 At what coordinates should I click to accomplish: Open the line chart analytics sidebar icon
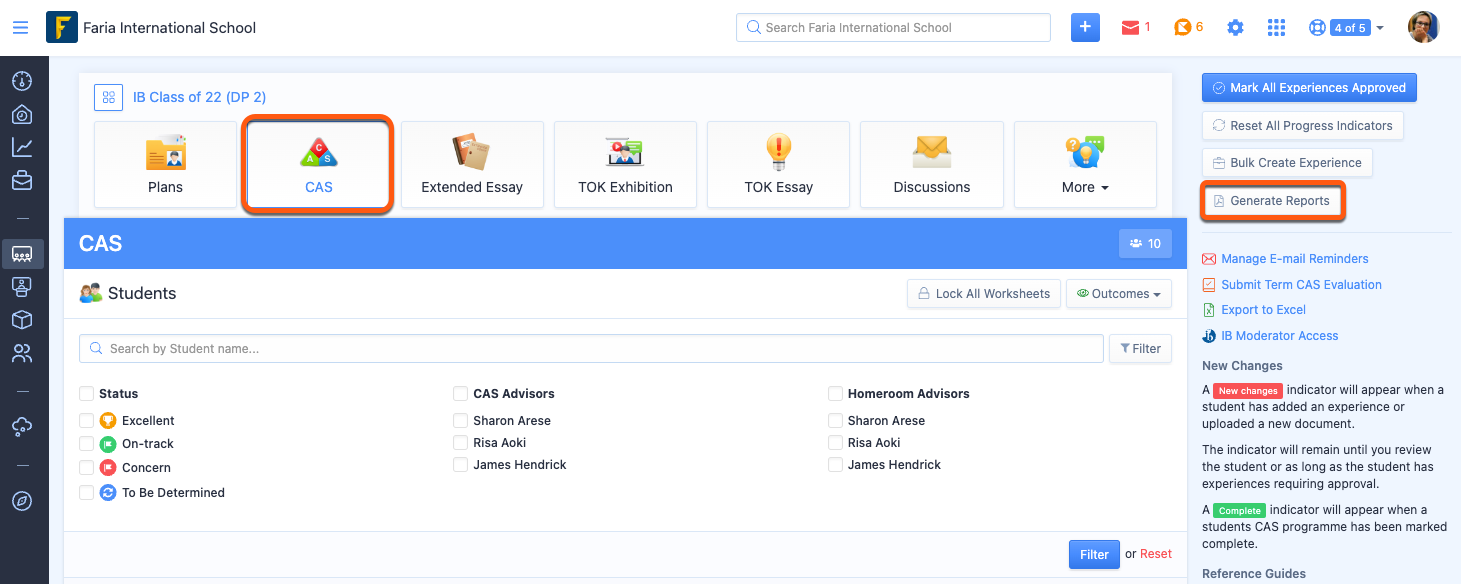[22, 147]
